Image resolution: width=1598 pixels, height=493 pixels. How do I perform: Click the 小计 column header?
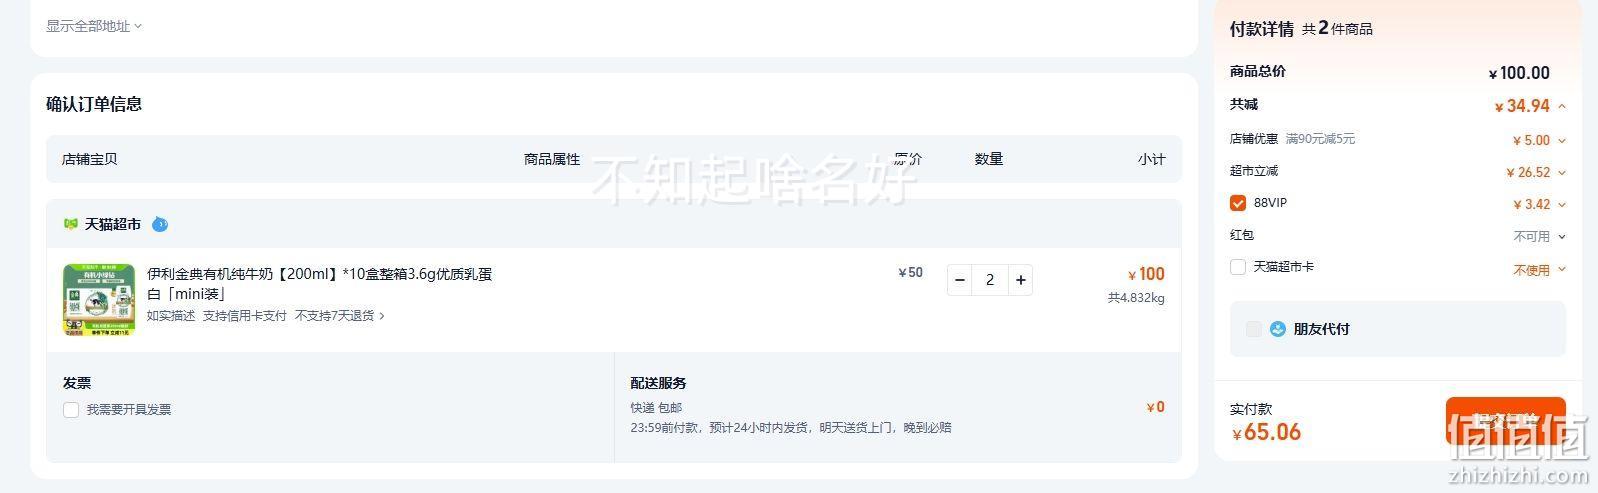[x=1151, y=159]
